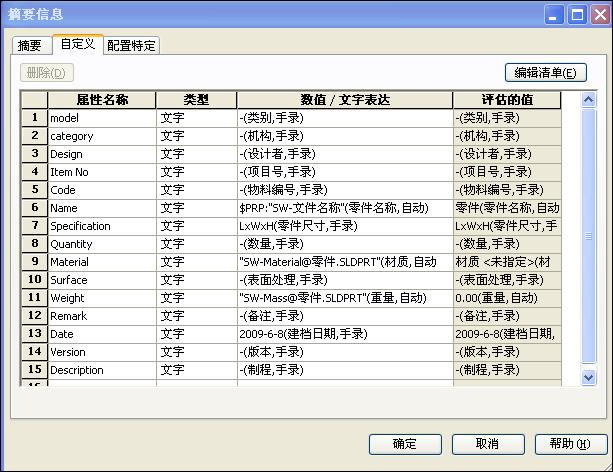
Task: Click the 评估的值 column header
Action: click(507, 100)
